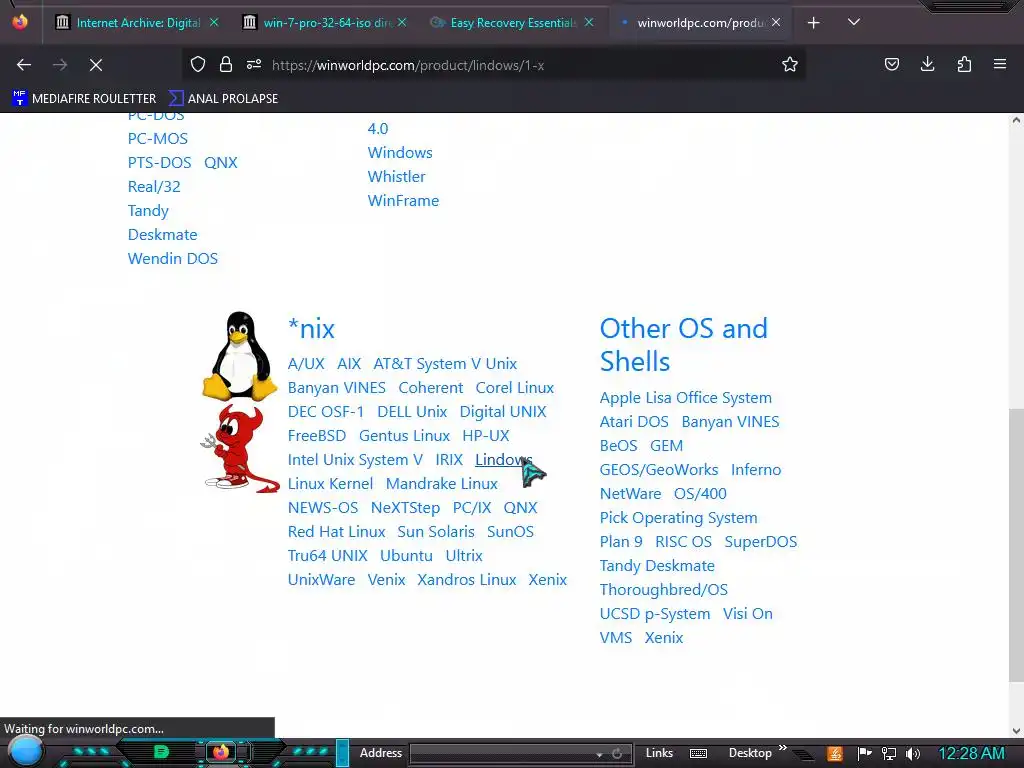Open the Red Hat Linux link
1024x768 pixels.
(336, 532)
